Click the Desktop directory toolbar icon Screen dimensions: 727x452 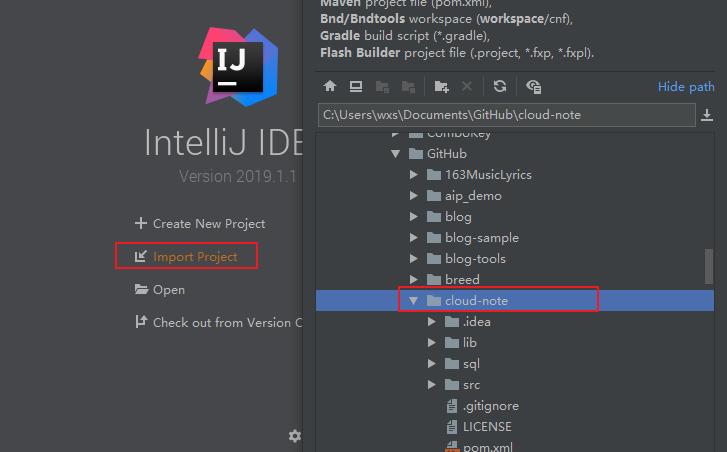(x=356, y=86)
